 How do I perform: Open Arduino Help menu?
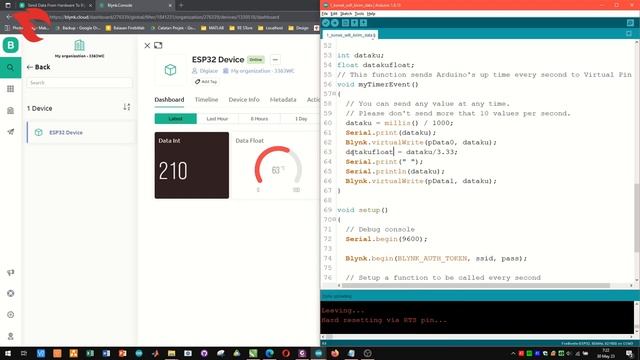[x=371, y=14]
